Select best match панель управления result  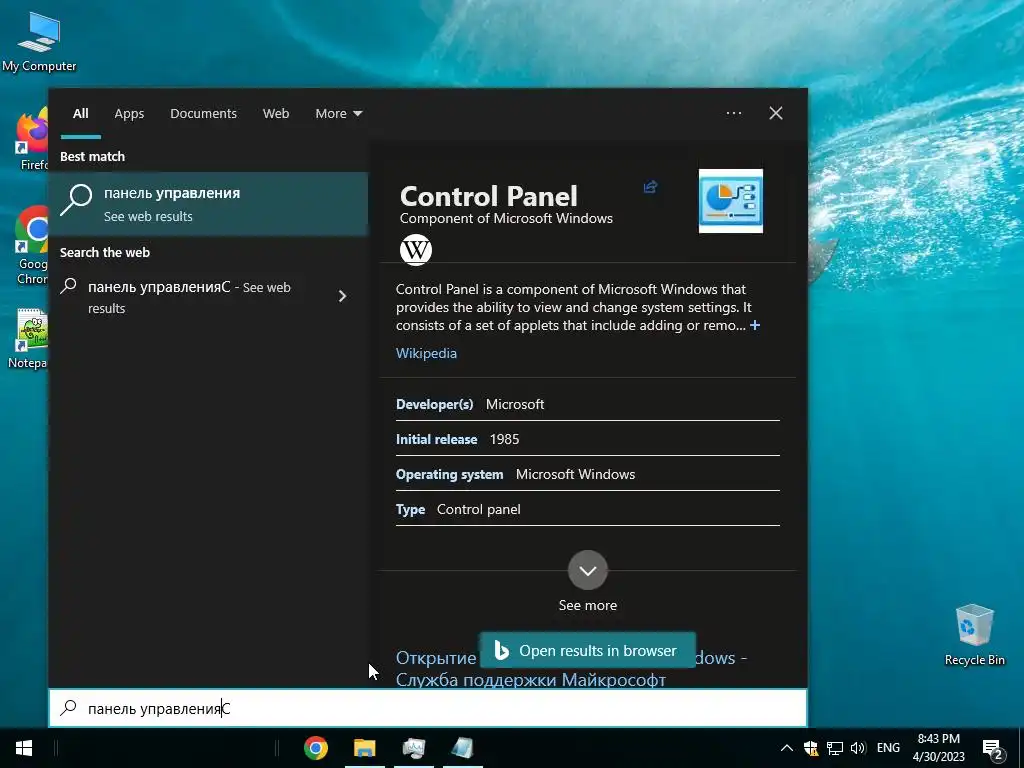(x=208, y=204)
